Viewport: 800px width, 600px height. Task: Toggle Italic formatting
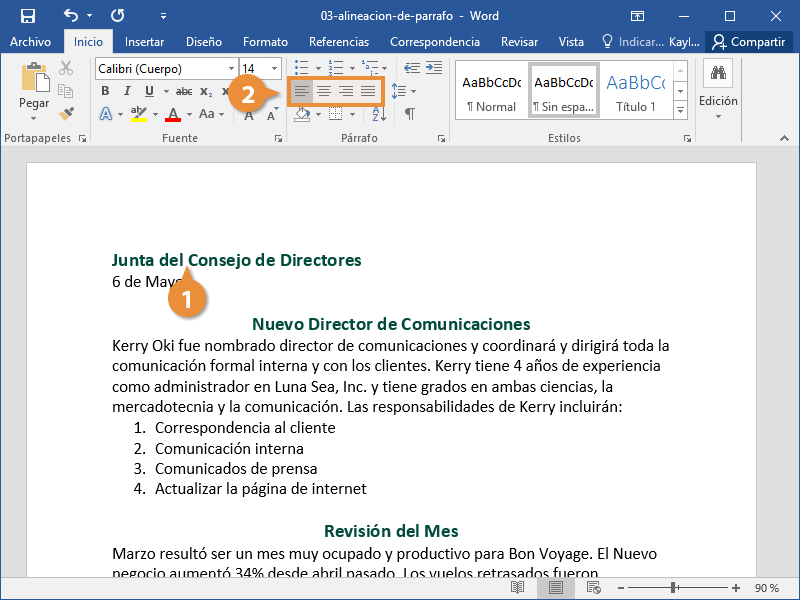click(127, 91)
